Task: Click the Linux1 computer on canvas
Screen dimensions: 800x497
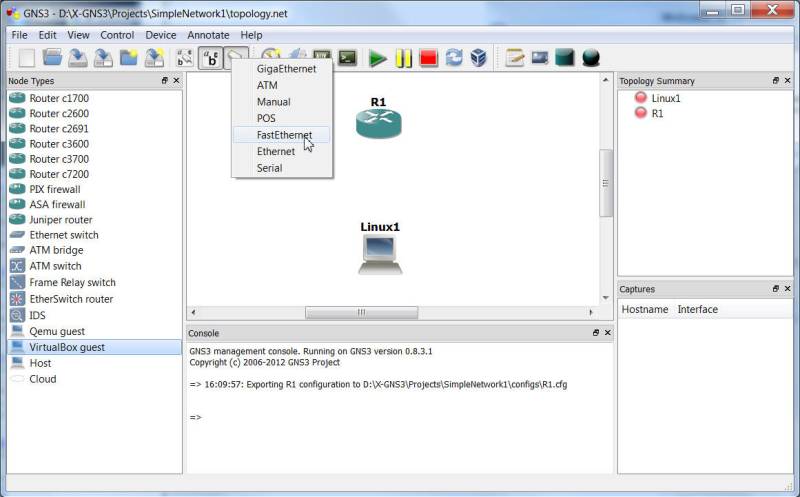Action: click(x=380, y=255)
